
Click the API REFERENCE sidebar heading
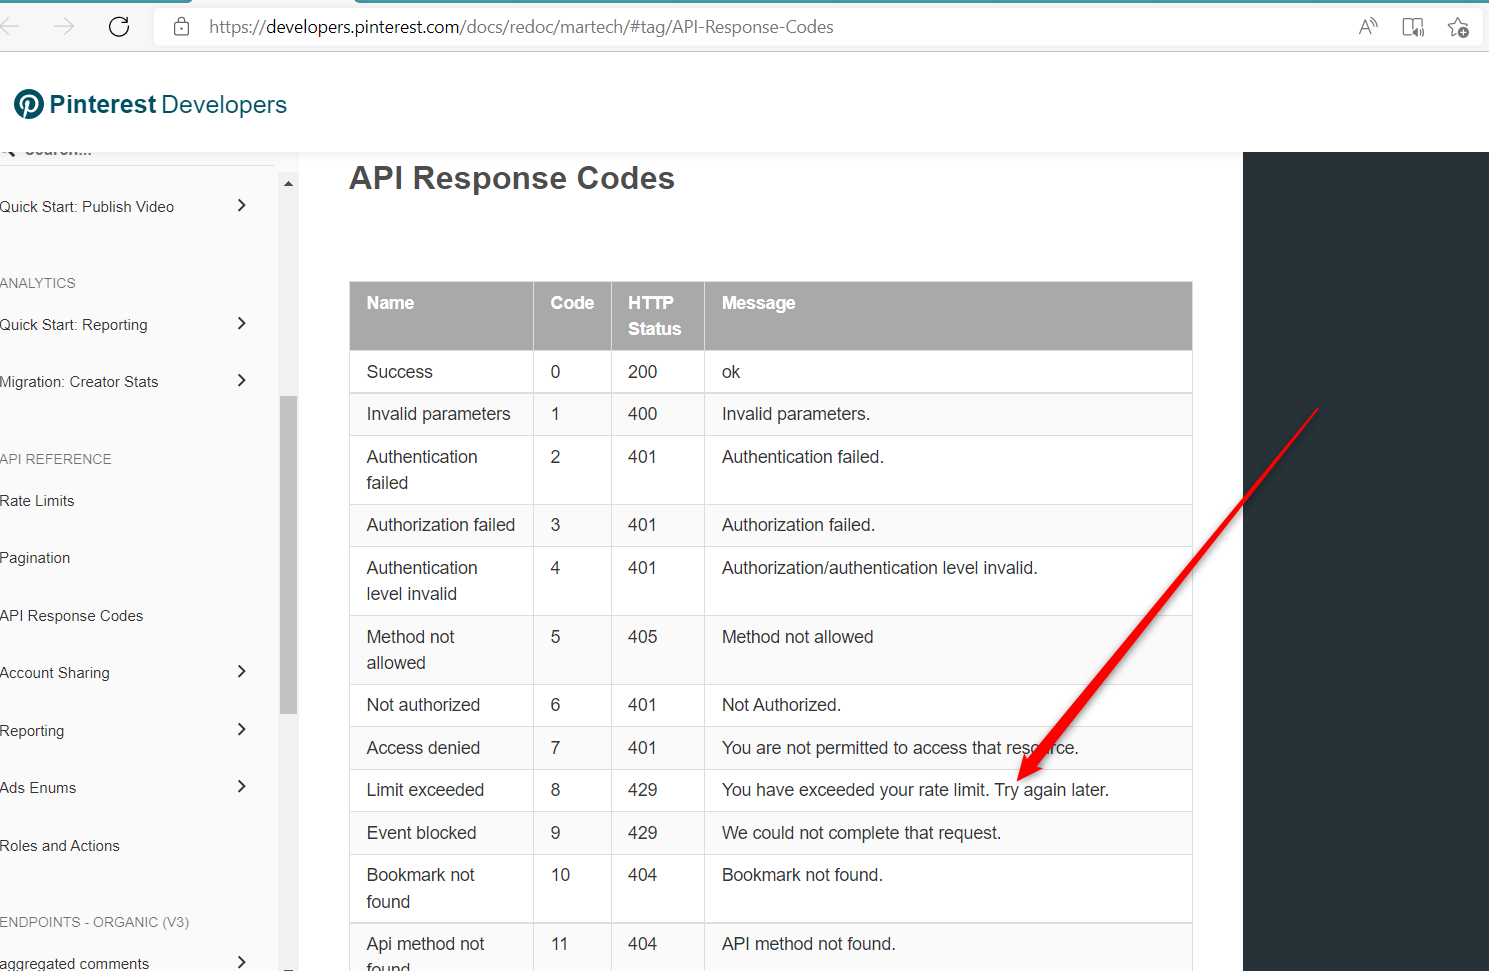56,459
